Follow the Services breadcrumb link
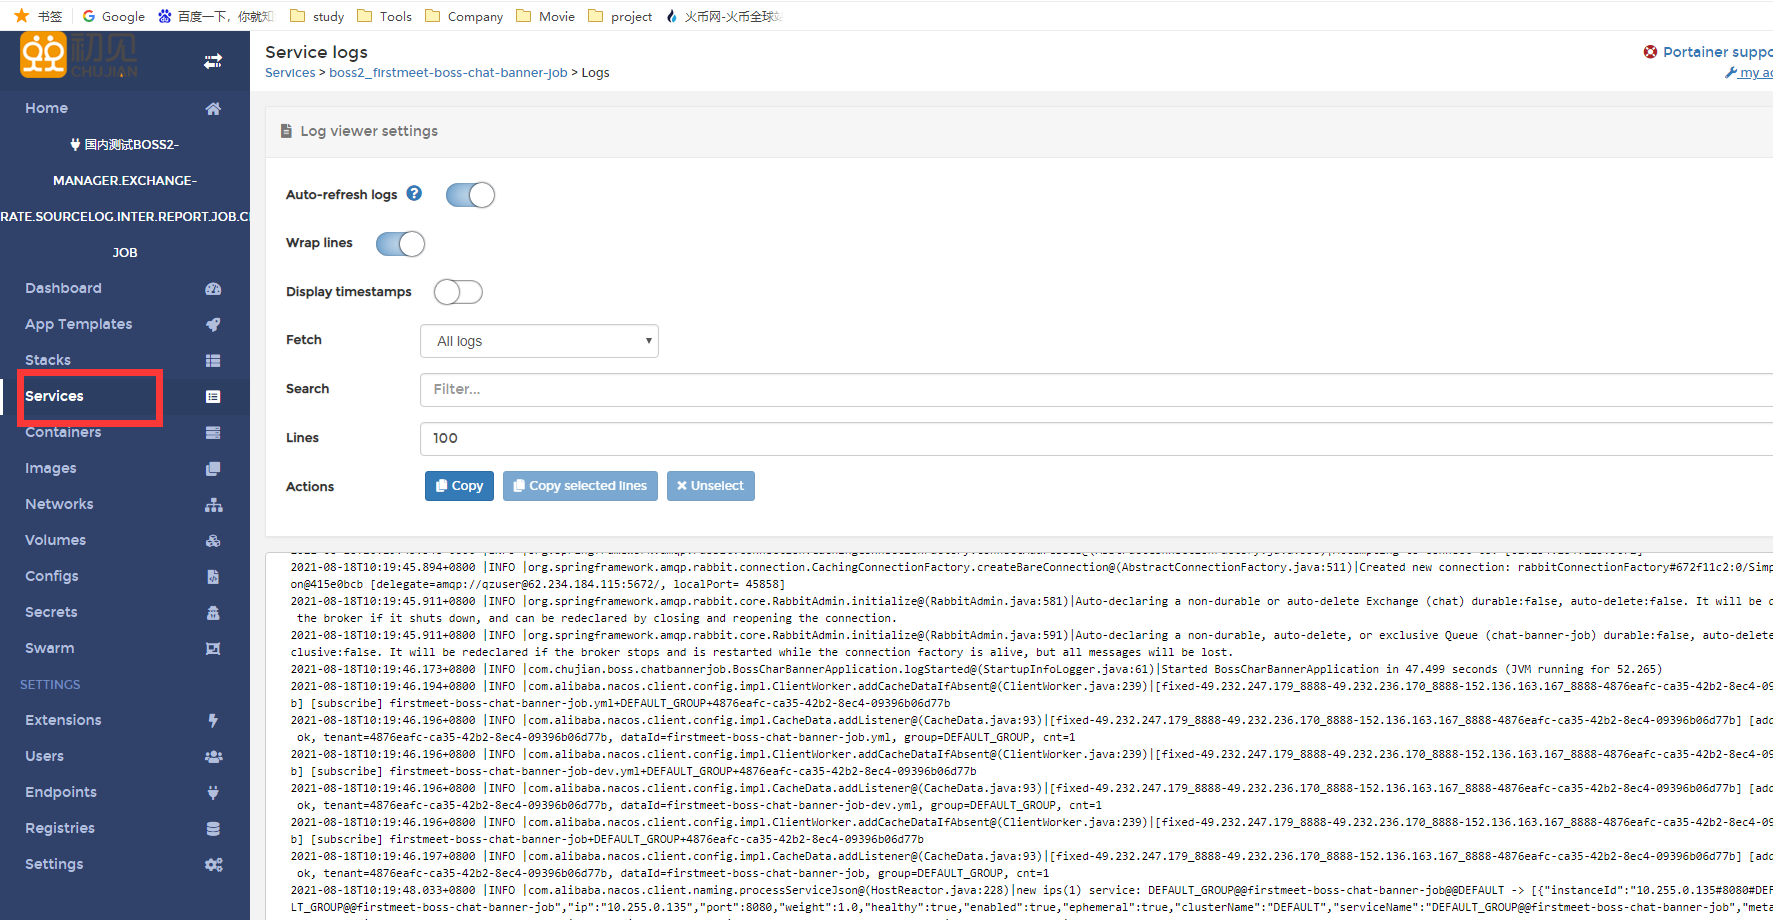This screenshot has height=920, width=1773. [290, 73]
